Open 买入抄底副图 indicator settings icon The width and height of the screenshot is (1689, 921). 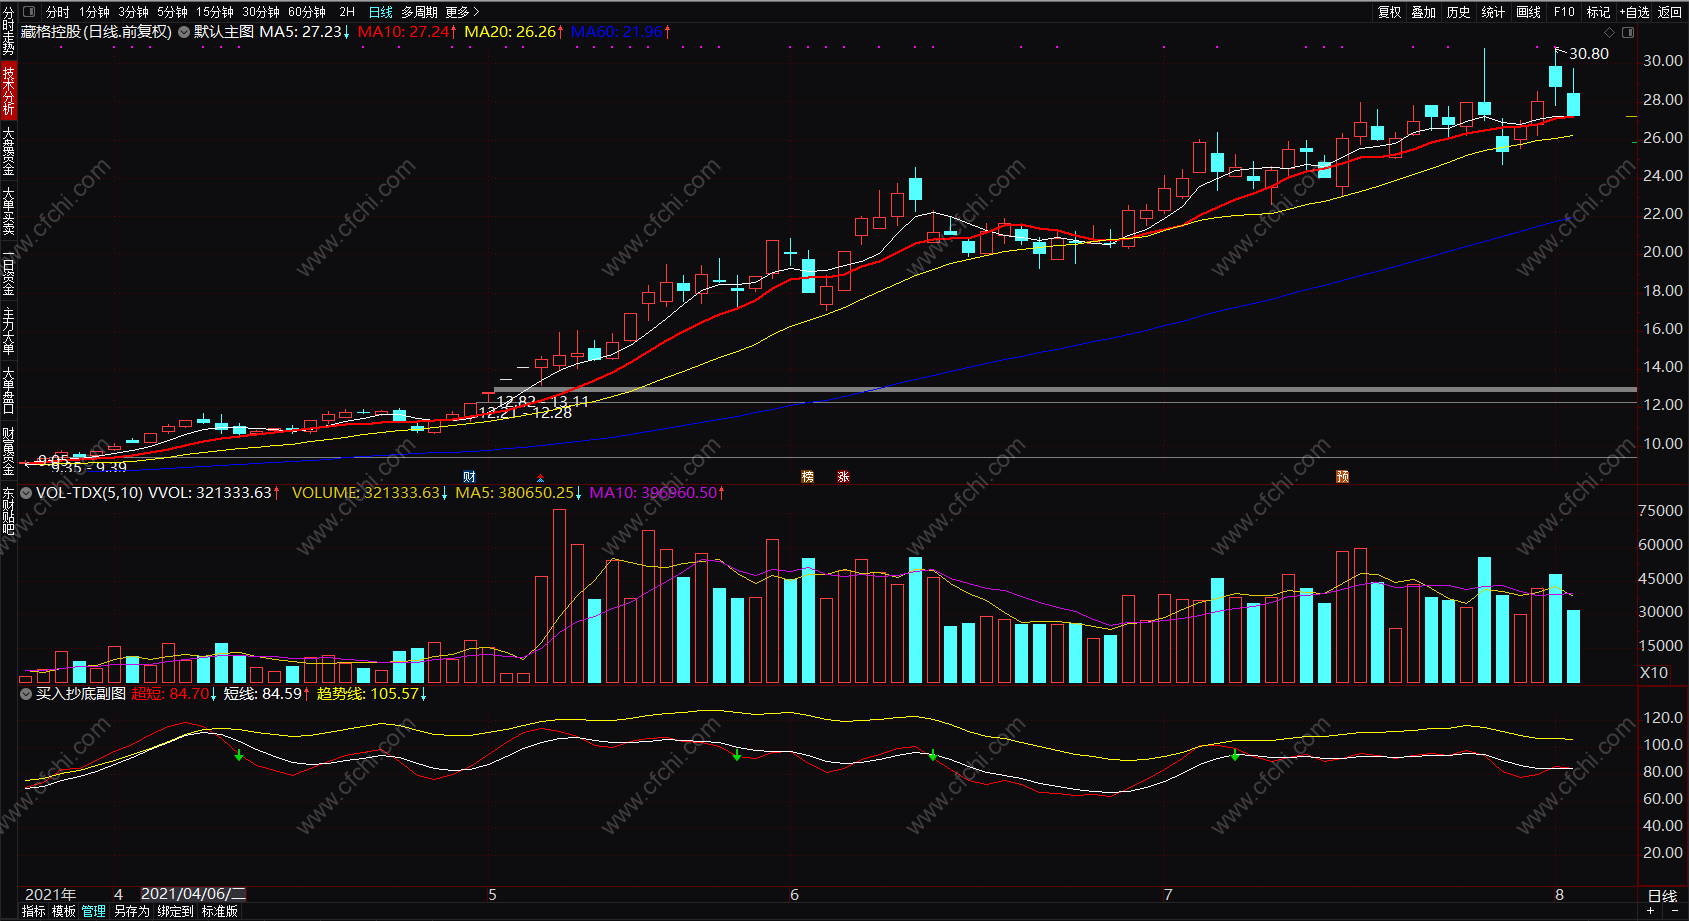coord(26,693)
